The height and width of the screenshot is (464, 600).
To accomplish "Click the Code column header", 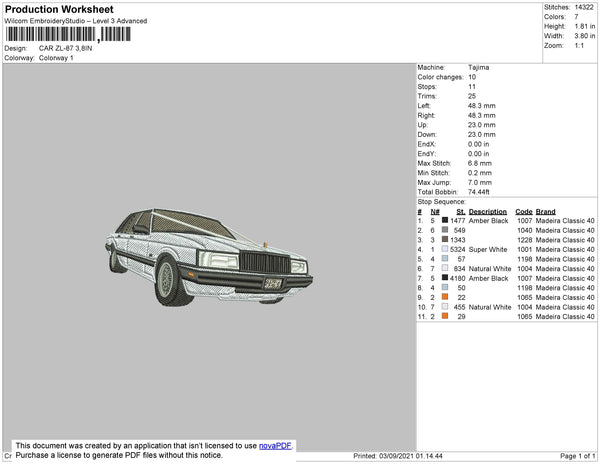I will [523, 211].
